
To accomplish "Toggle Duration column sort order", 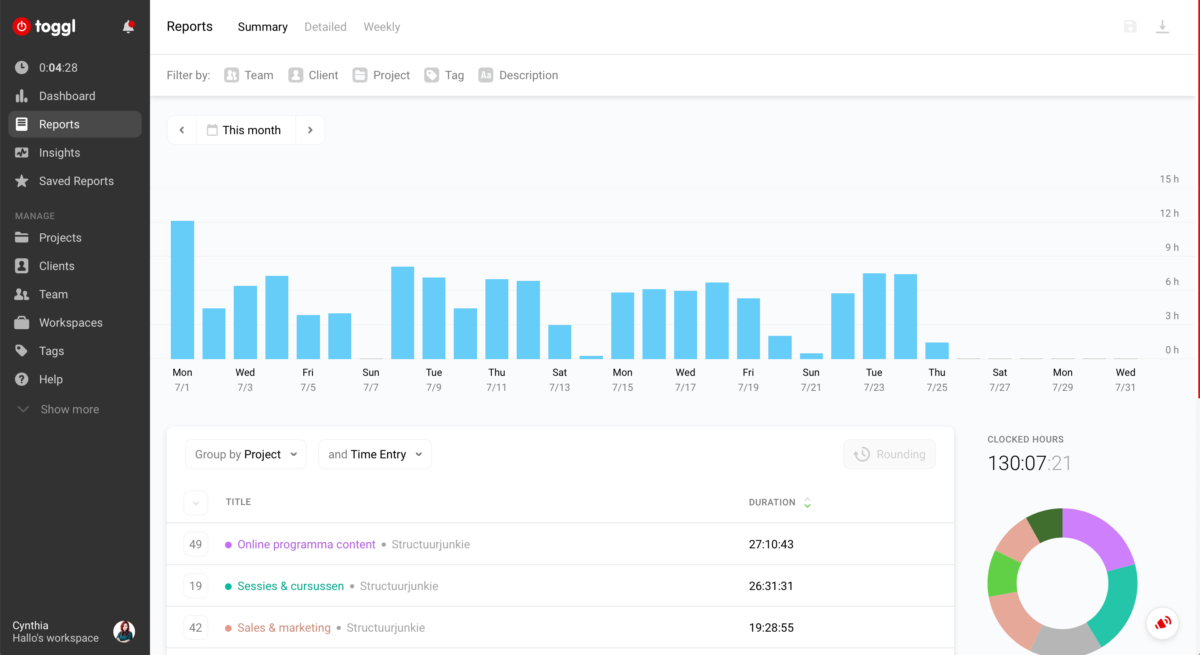I will [806, 503].
